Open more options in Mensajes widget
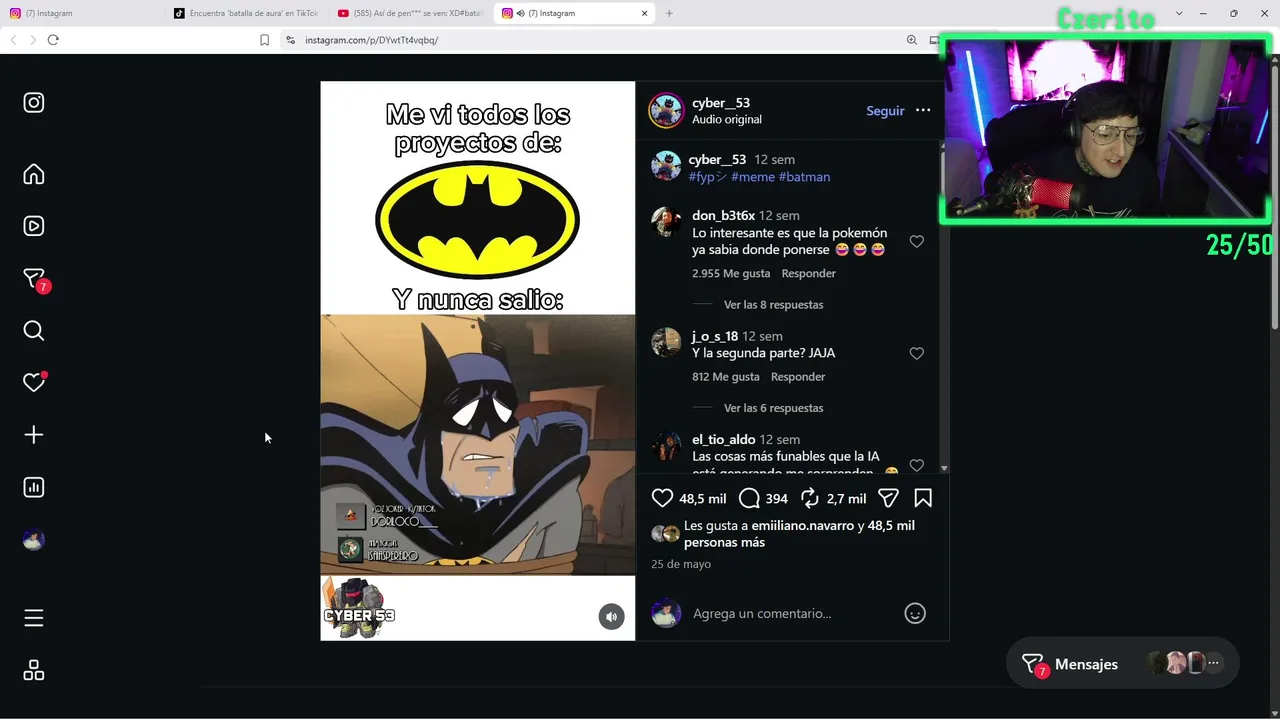Screen dimensions: 1280x720 1214,663
